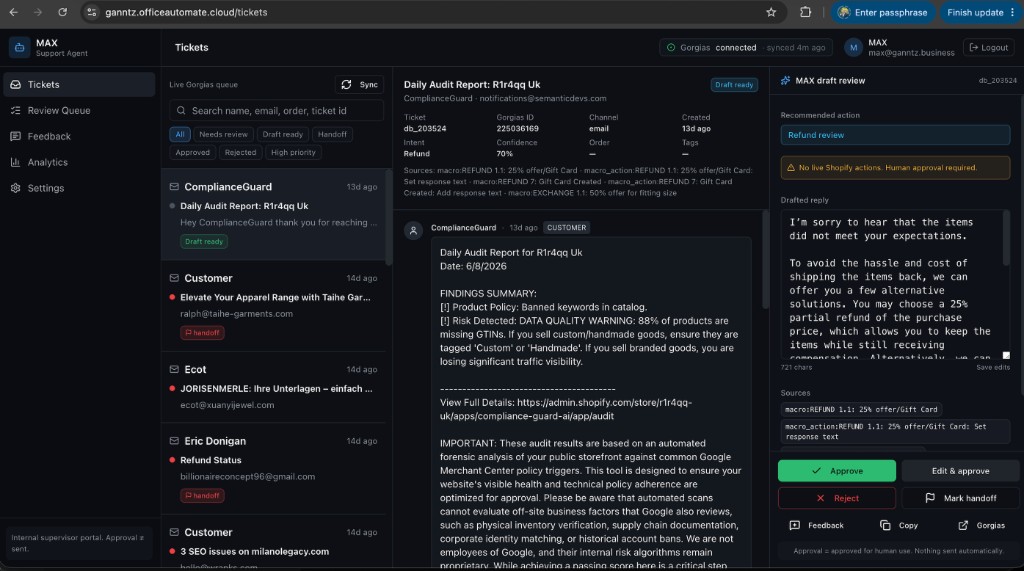Click the CUSTOMER tag beside ComplianceGuard
Image resolution: width=1024 pixels, height=571 pixels.
point(566,227)
